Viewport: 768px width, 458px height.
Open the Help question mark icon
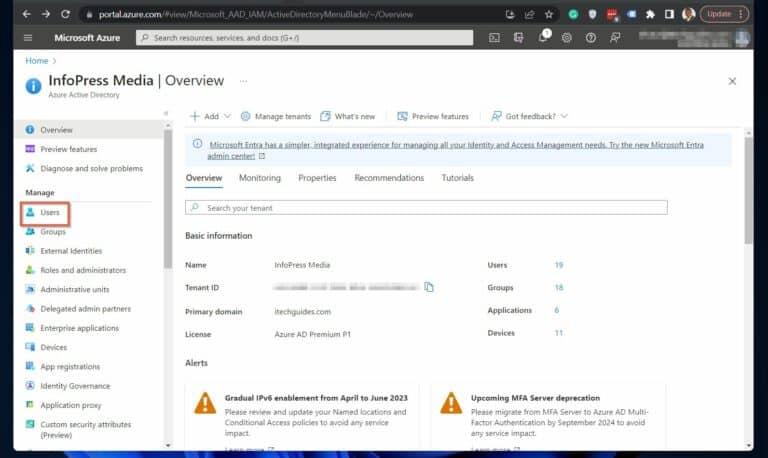(x=591, y=38)
